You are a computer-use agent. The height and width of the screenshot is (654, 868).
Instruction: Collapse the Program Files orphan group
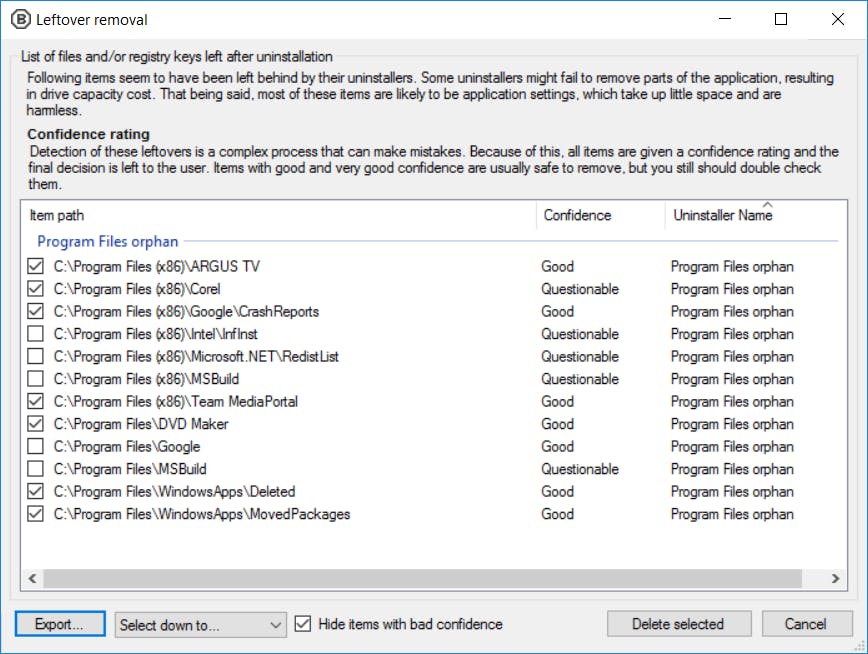point(108,241)
